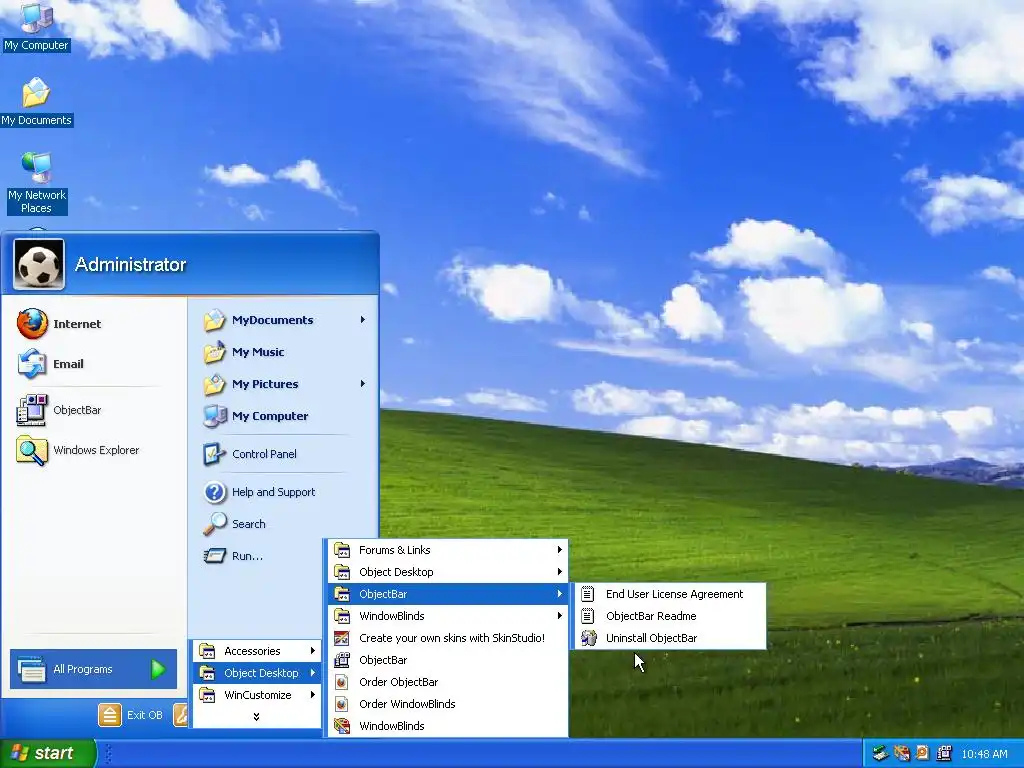Show more programs with the double chevron

(x=256, y=716)
